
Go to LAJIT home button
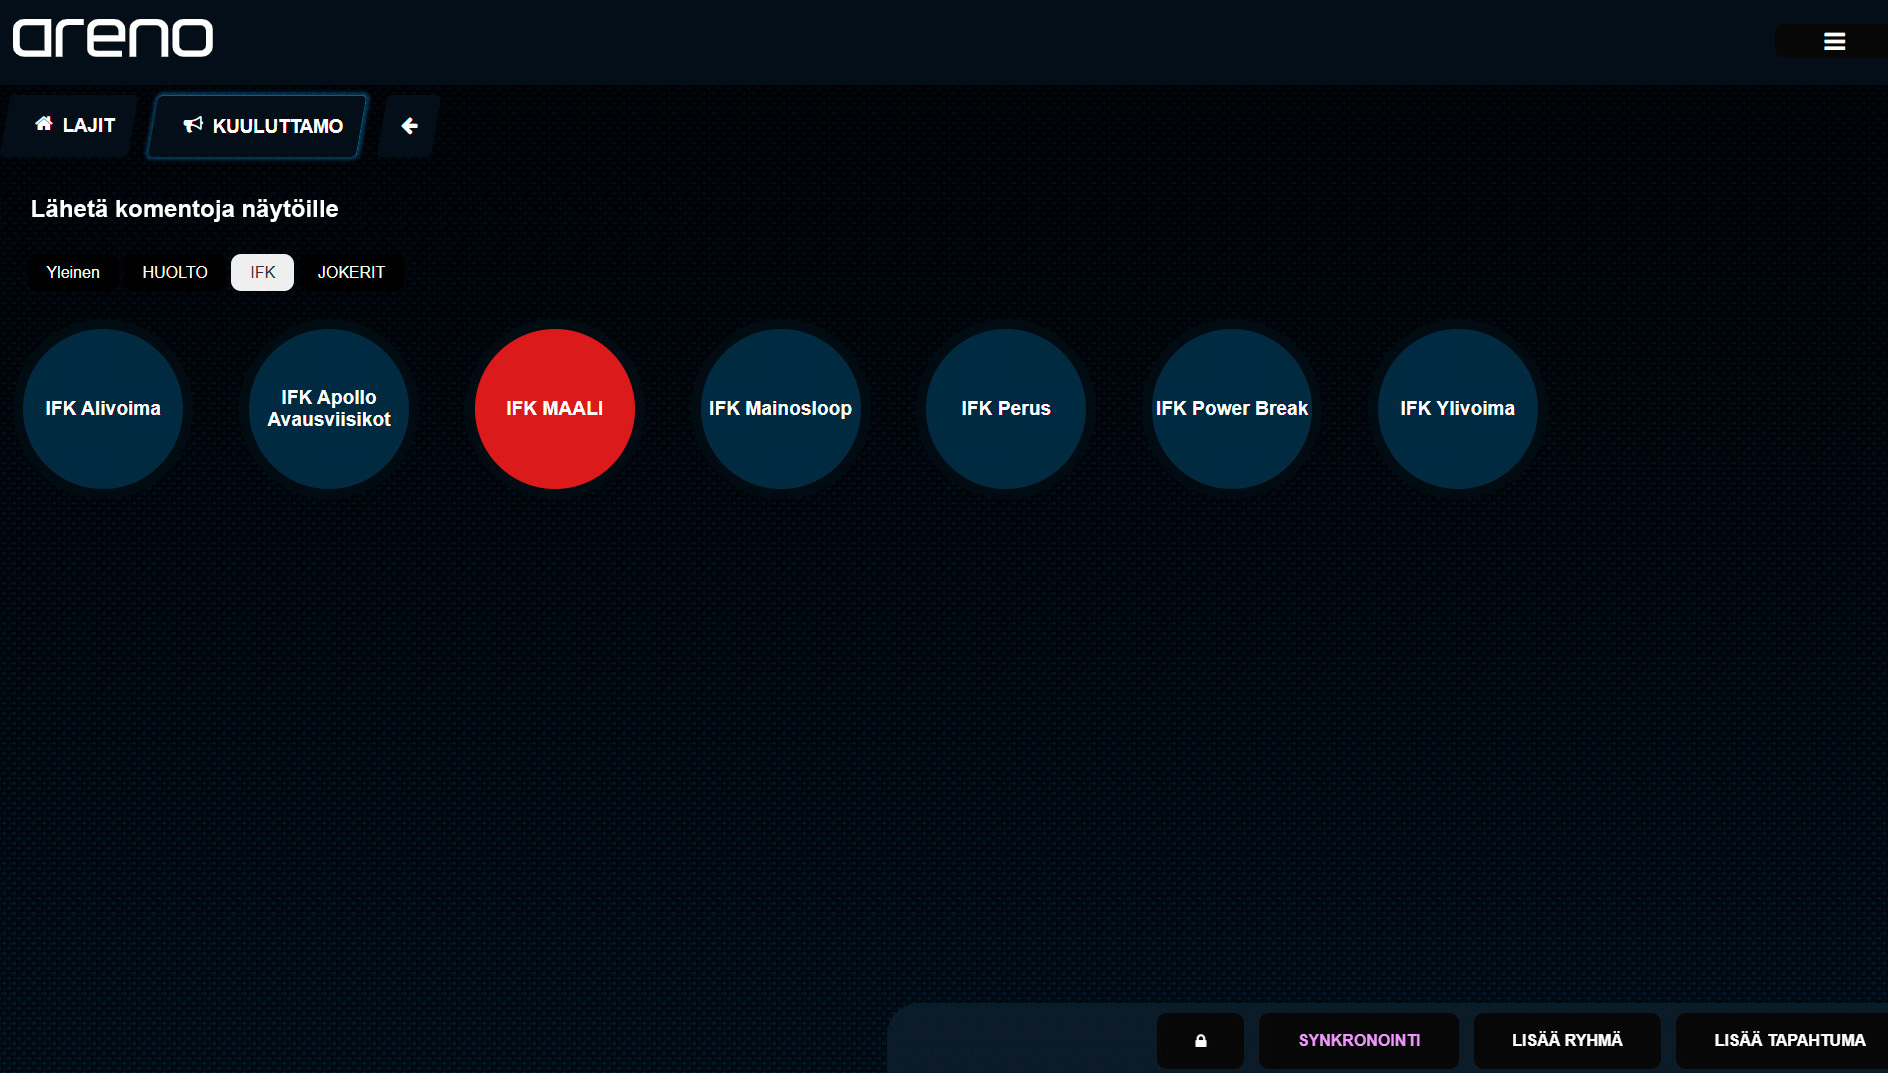pos(74,125)
